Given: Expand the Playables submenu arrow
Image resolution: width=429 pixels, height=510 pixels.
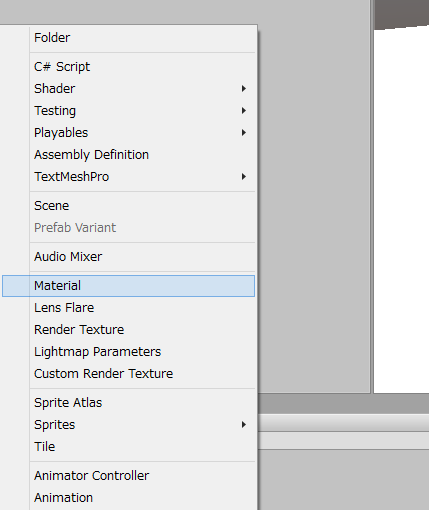Looking at the screenshot, I should tap(244, 133).
